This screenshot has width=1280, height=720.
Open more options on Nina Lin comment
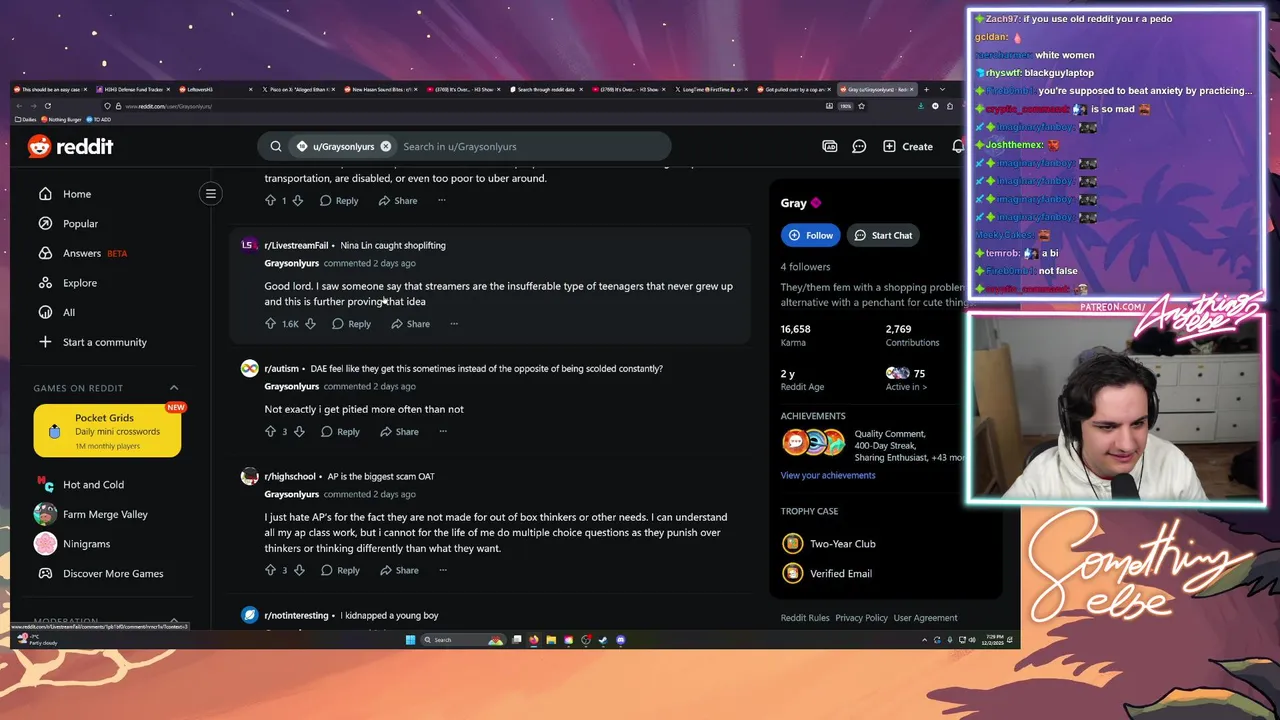click(454, 324)
